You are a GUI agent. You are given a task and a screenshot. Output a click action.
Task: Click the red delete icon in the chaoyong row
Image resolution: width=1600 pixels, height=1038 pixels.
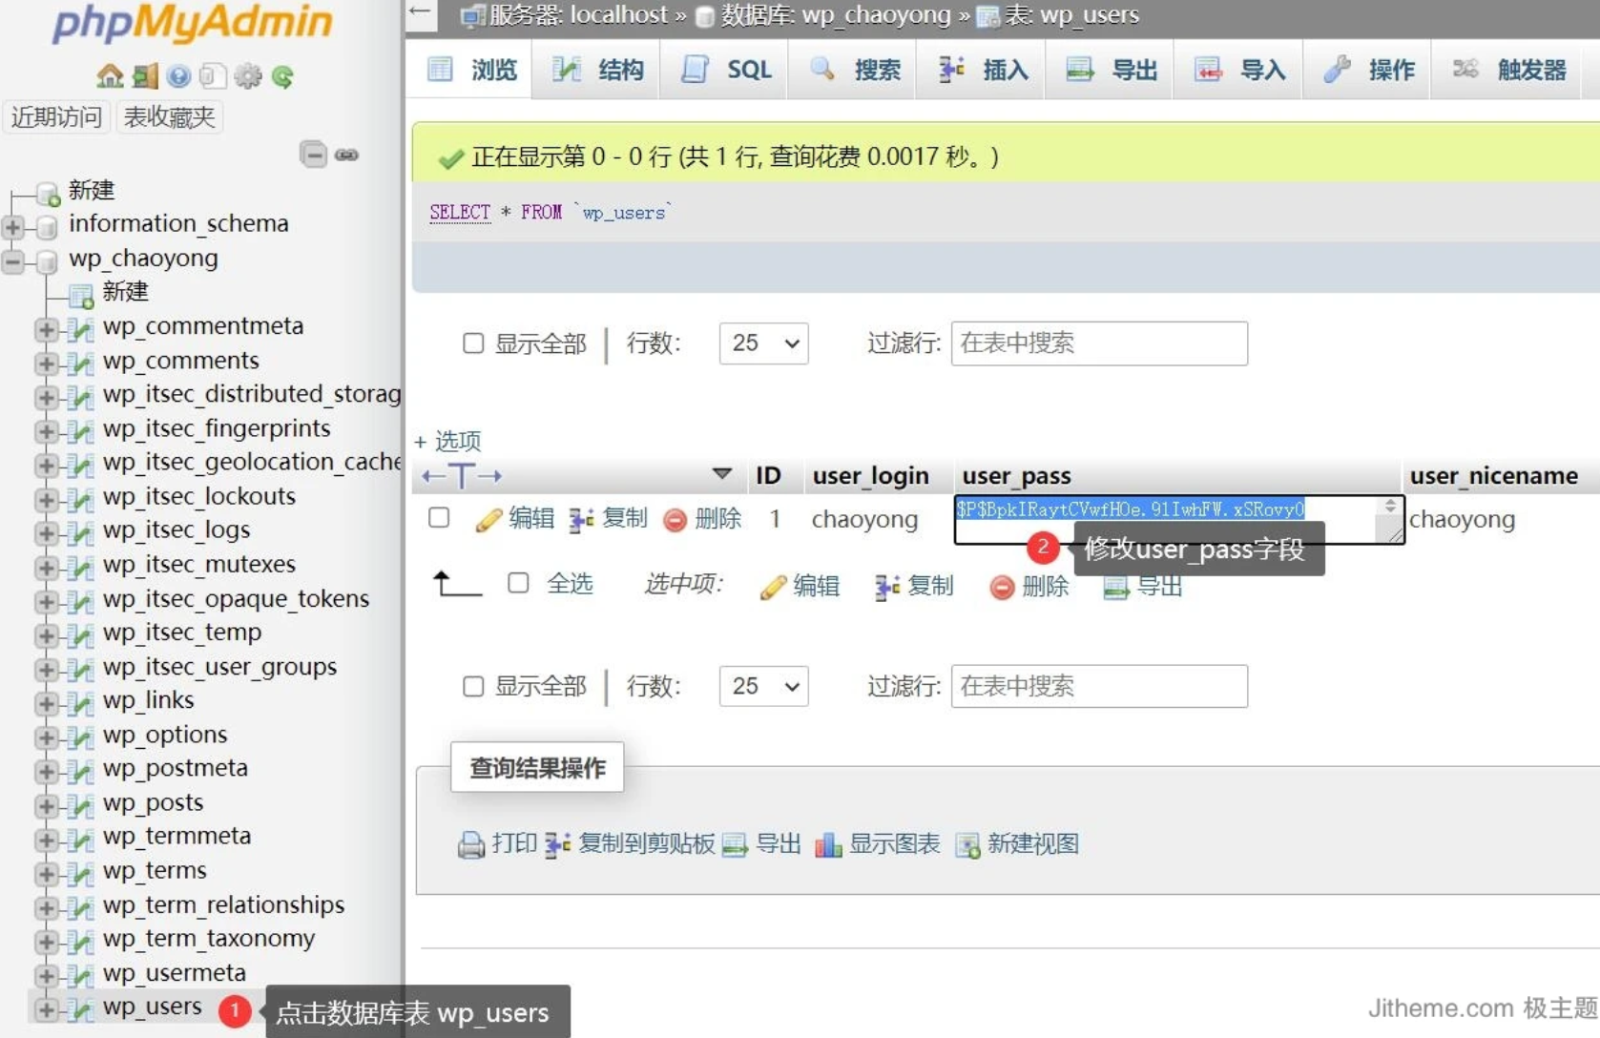coord(675,519)
